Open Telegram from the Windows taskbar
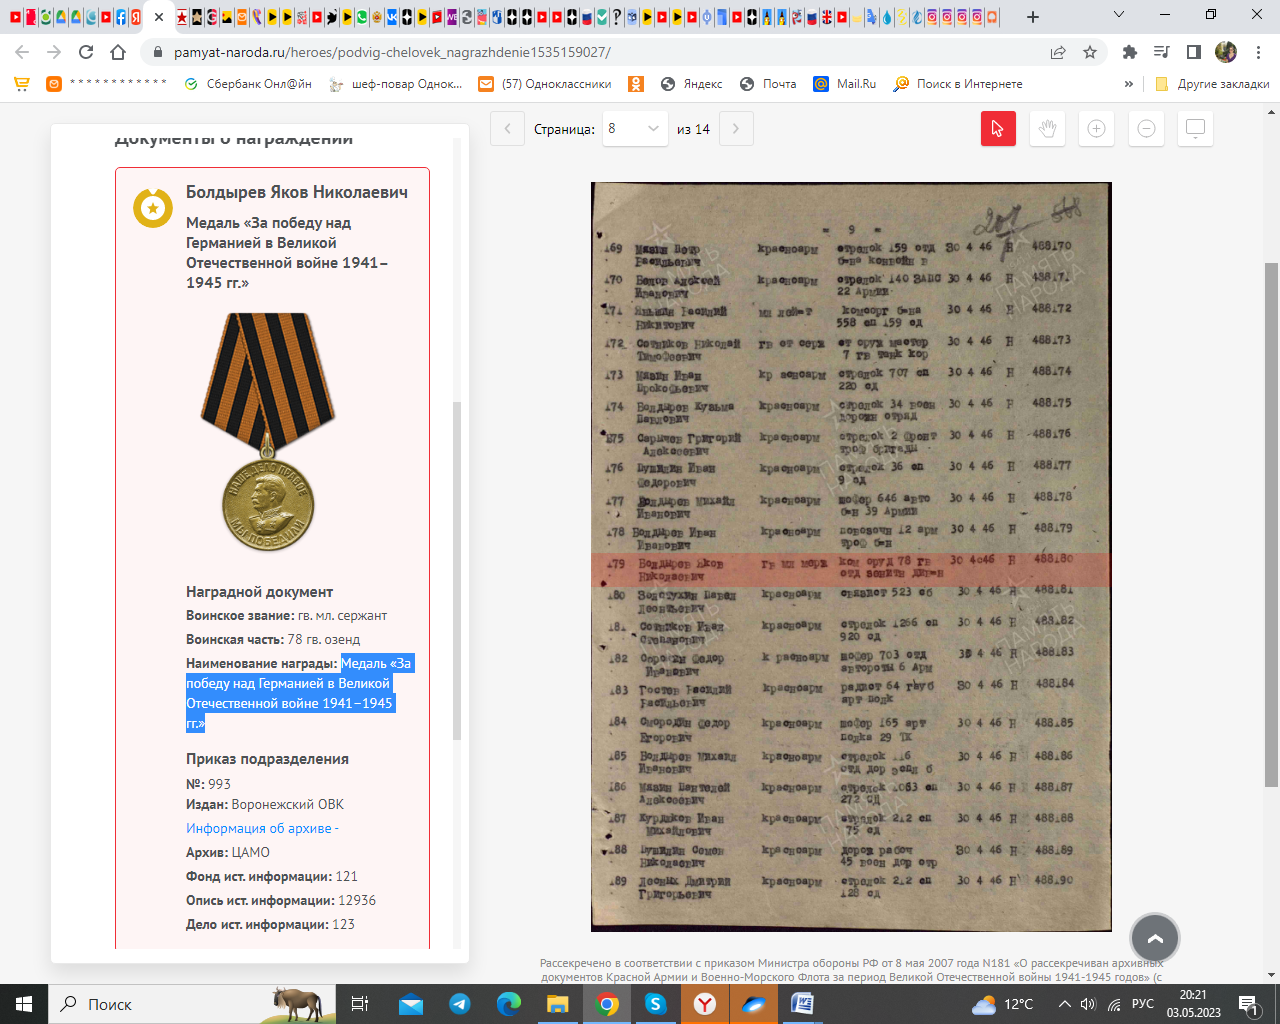 pyautogui.click(x=460, y=1004)
